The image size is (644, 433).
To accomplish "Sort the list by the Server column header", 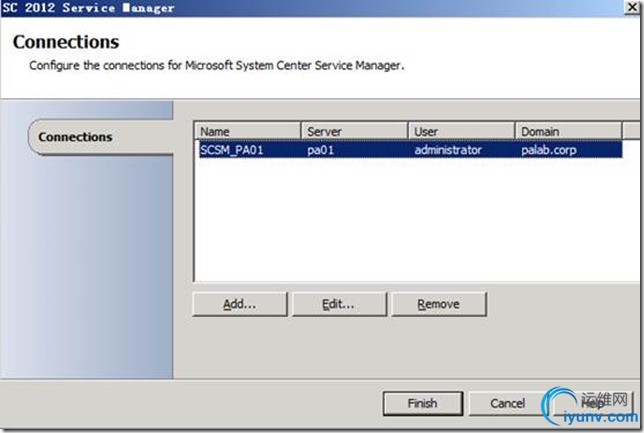I will click(x=354, y=131).
